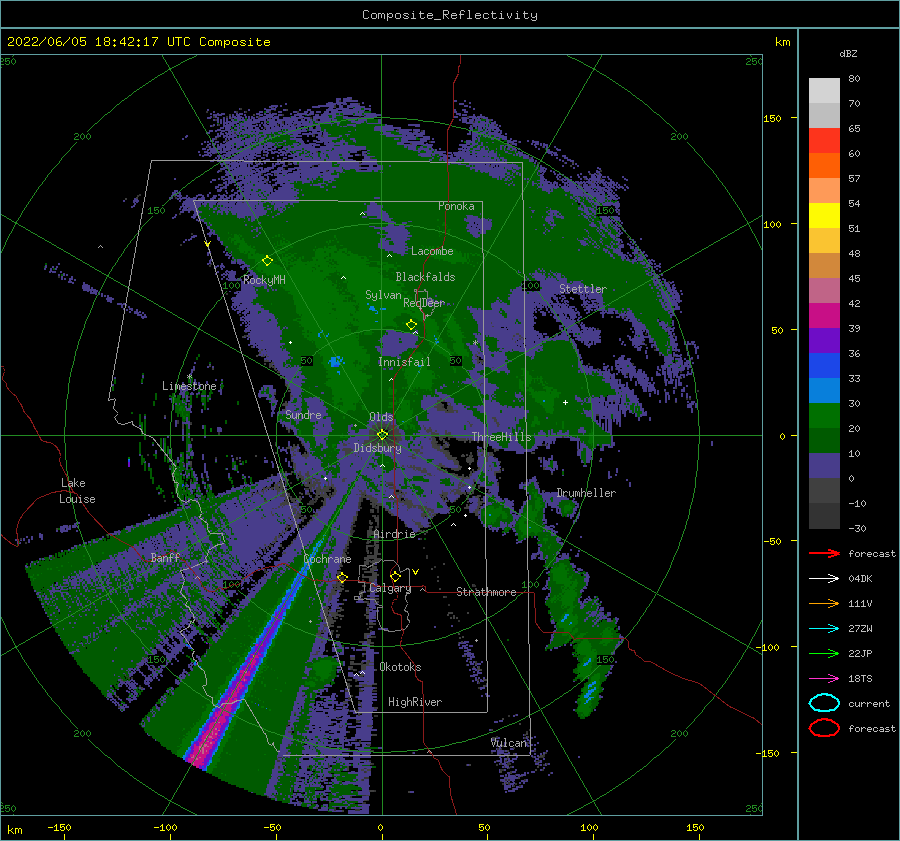Click the Lake Louise label
This screenshot has width=900, height=841.
coord(77,491)
